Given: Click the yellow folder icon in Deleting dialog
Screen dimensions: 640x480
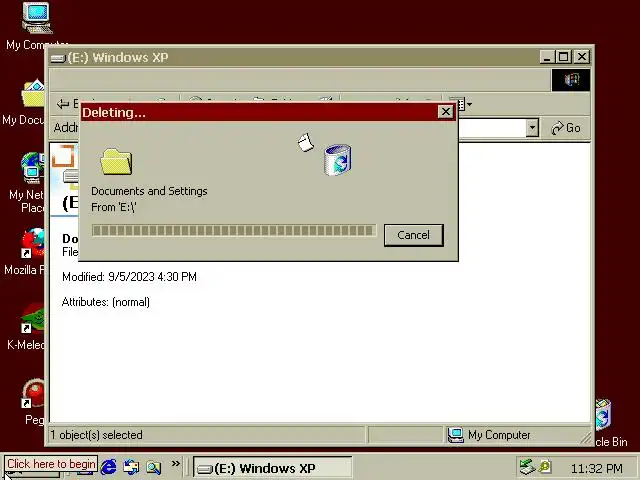Looking at the screenshot, I should (x=116, y=162).
